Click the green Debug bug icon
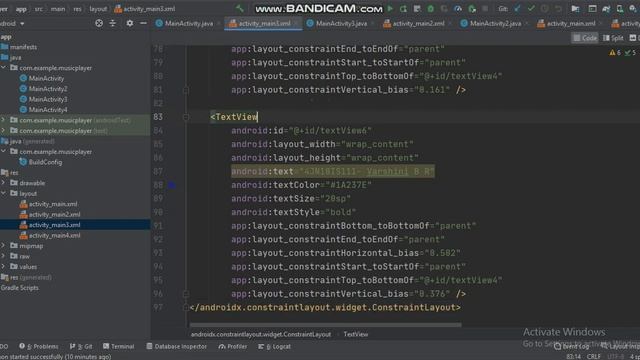 coord(431,9)
